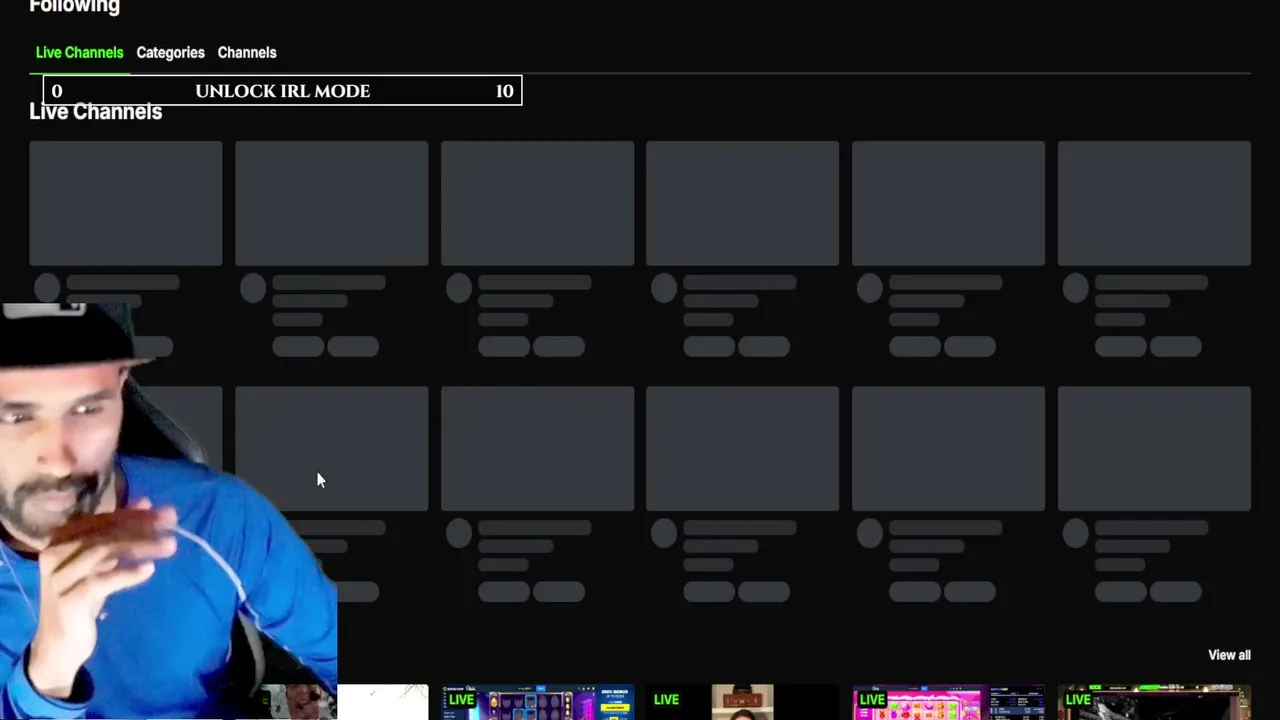The height and width of the screenshot is (720, 1280).
Task: Switch to the Live Channels tab
Action: (x=79, y=52)
